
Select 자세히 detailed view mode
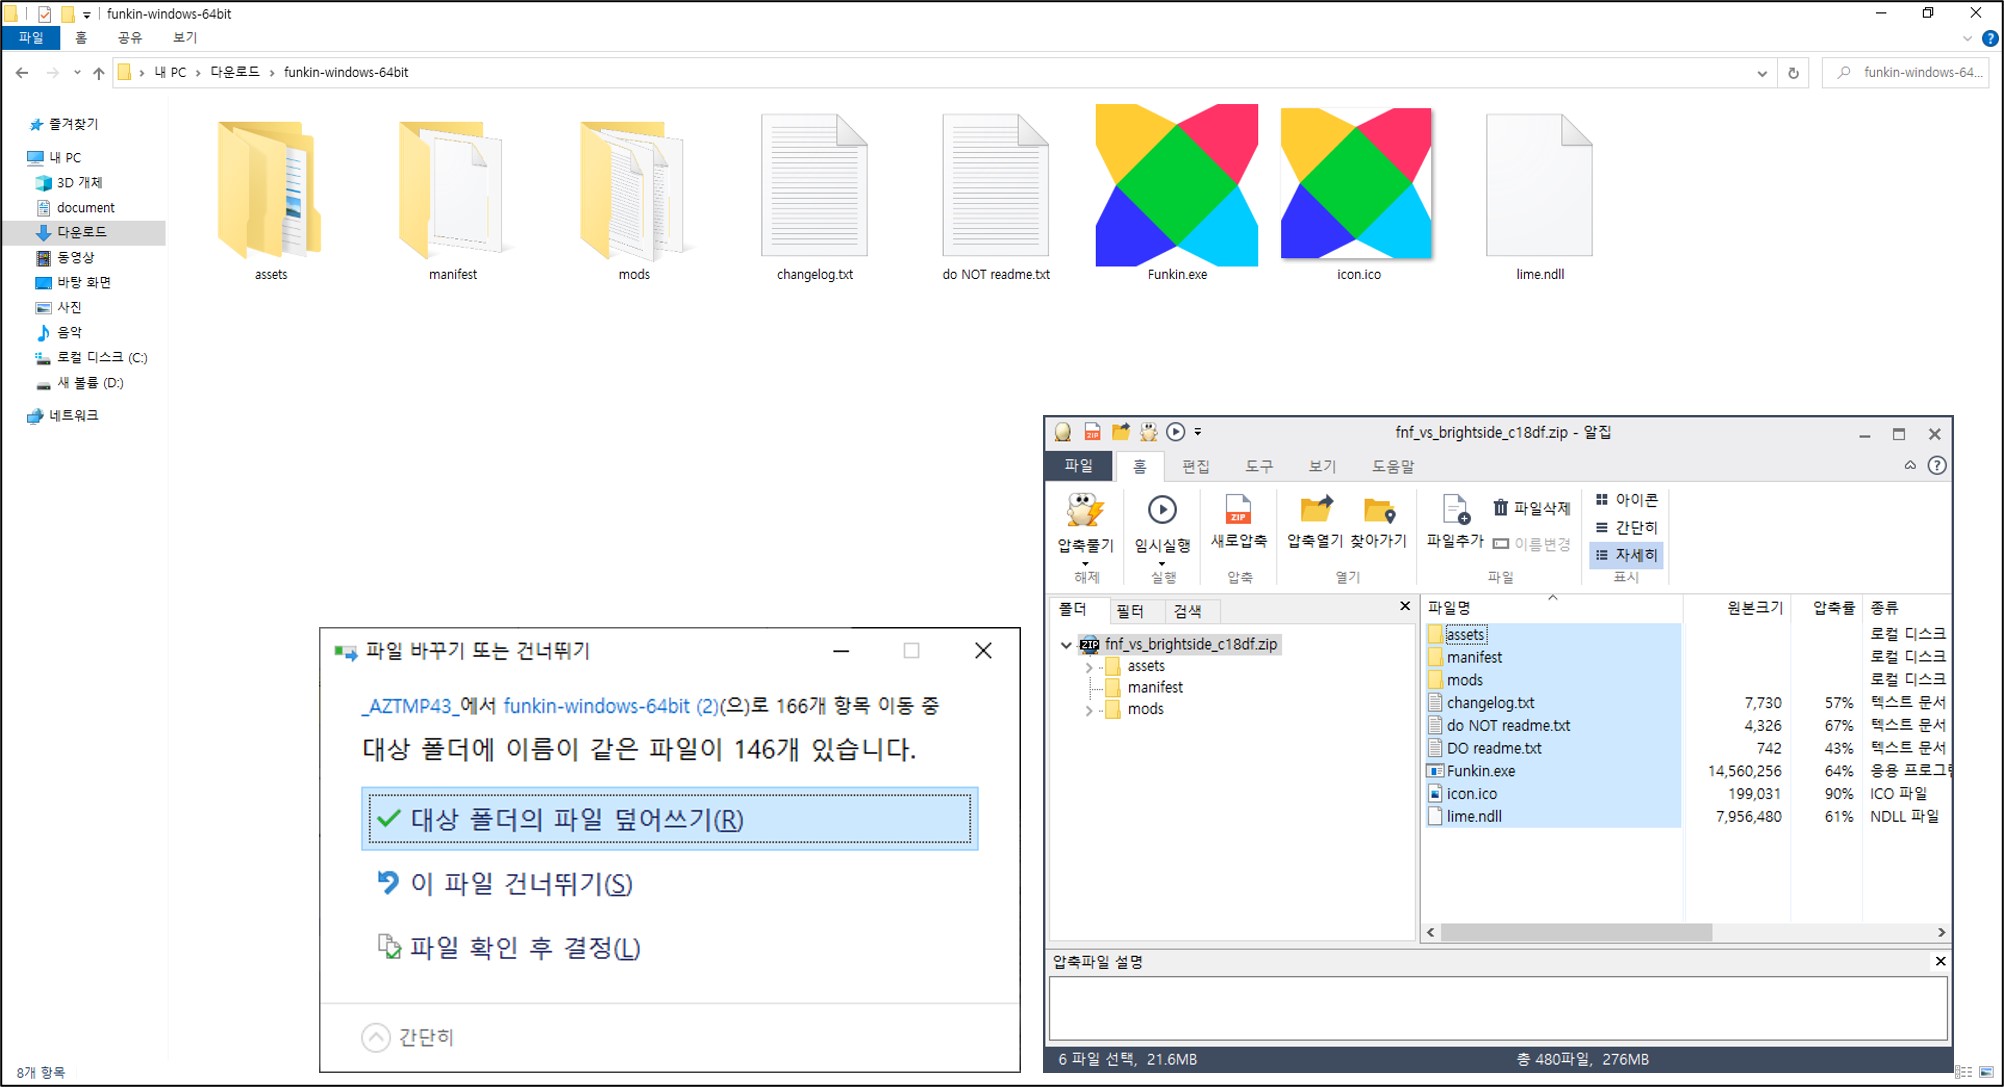[x=1627, y=555]
